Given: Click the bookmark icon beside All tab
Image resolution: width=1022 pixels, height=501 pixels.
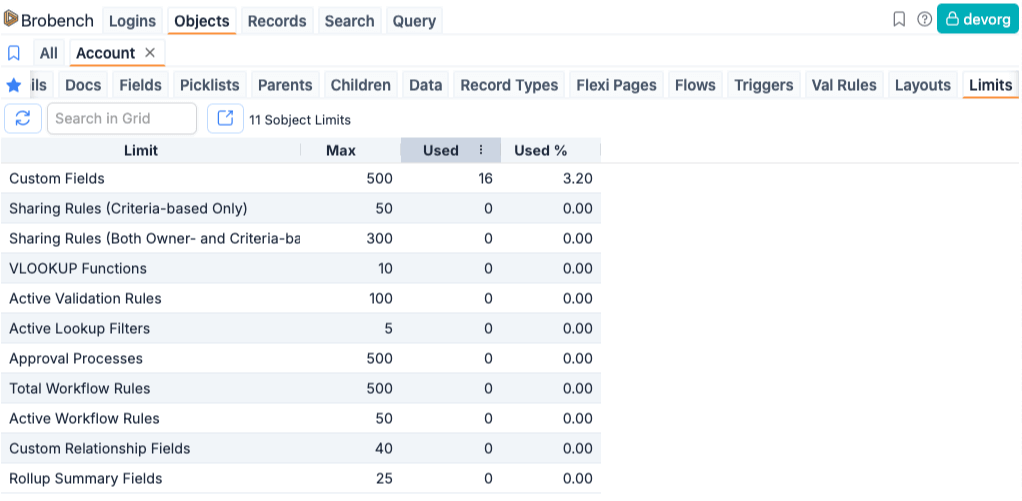Looking at the screenshot, I should click(x=14, y=53).
